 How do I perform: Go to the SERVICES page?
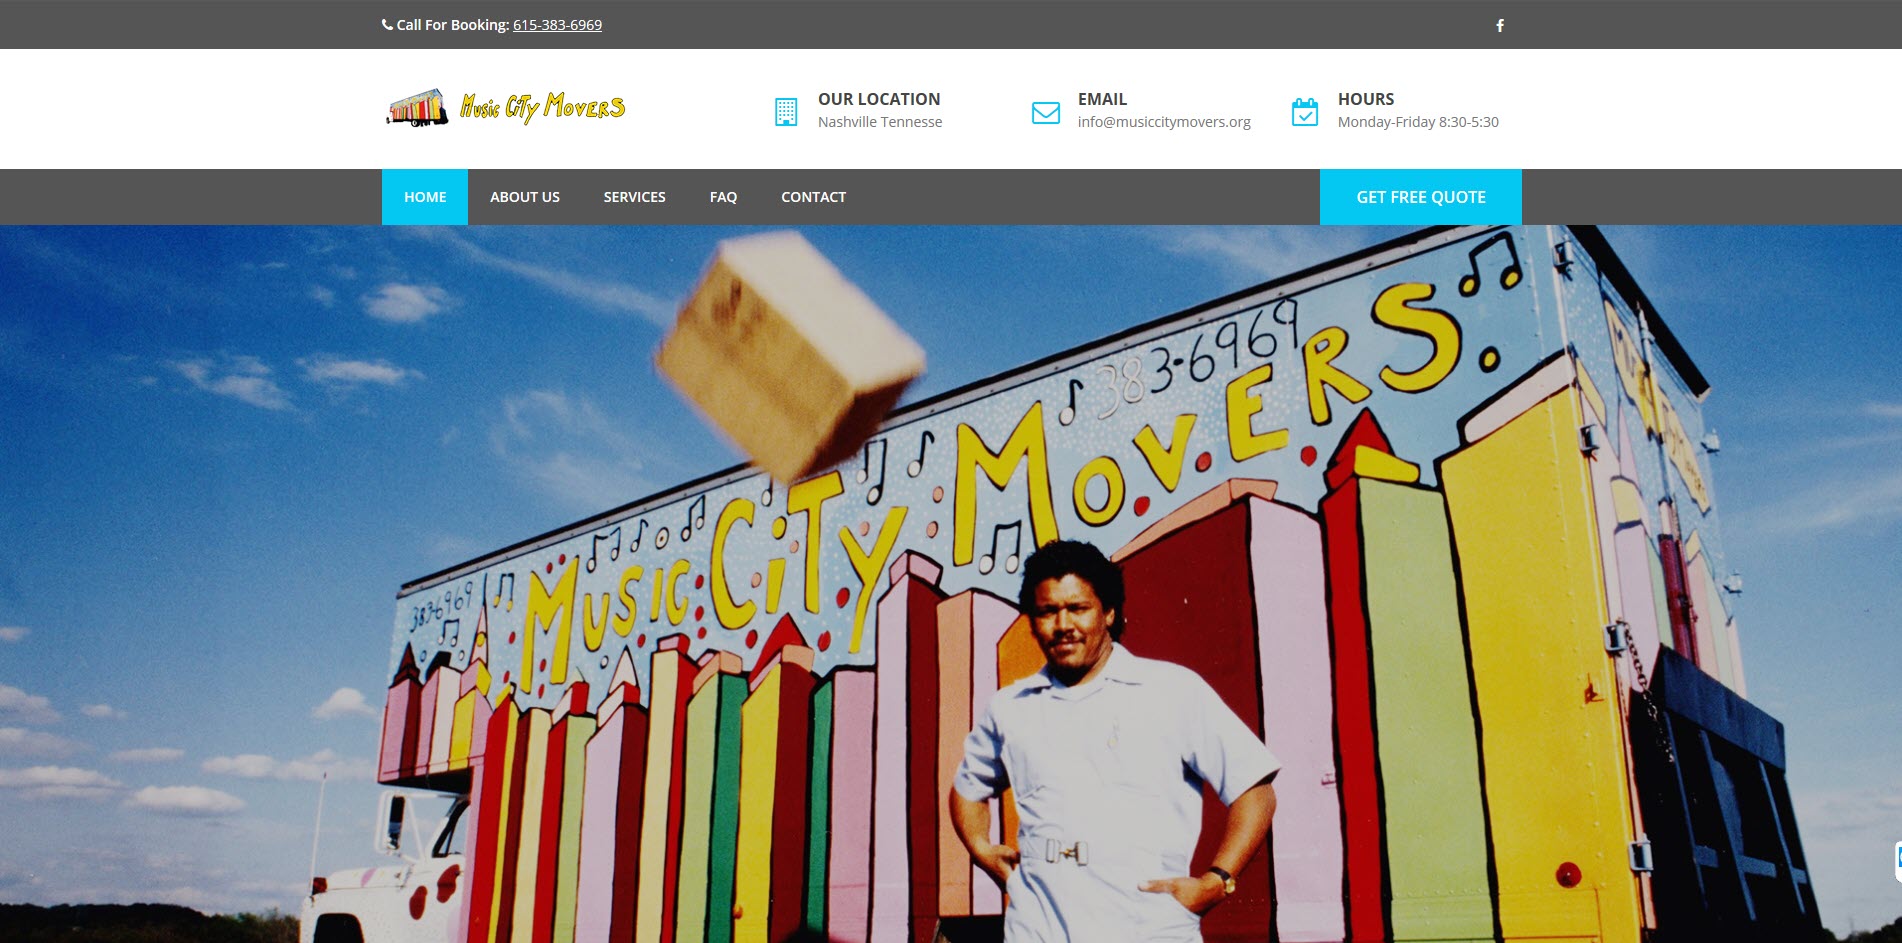click(634, 197)
